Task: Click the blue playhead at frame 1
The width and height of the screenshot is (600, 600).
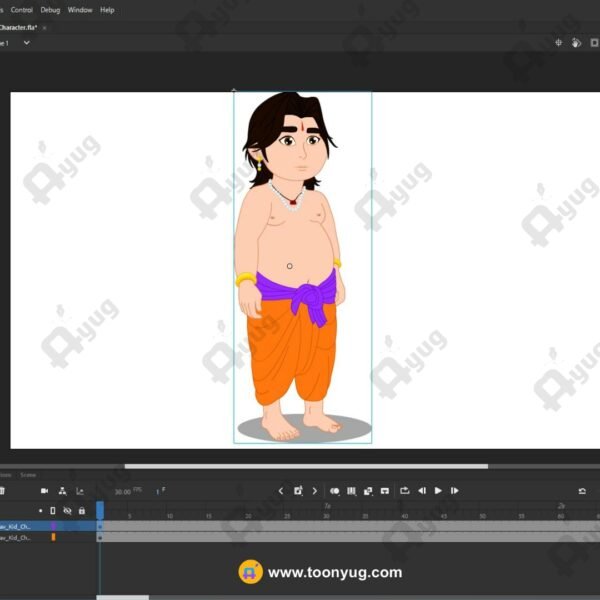Action: click(x=100, y=510)
